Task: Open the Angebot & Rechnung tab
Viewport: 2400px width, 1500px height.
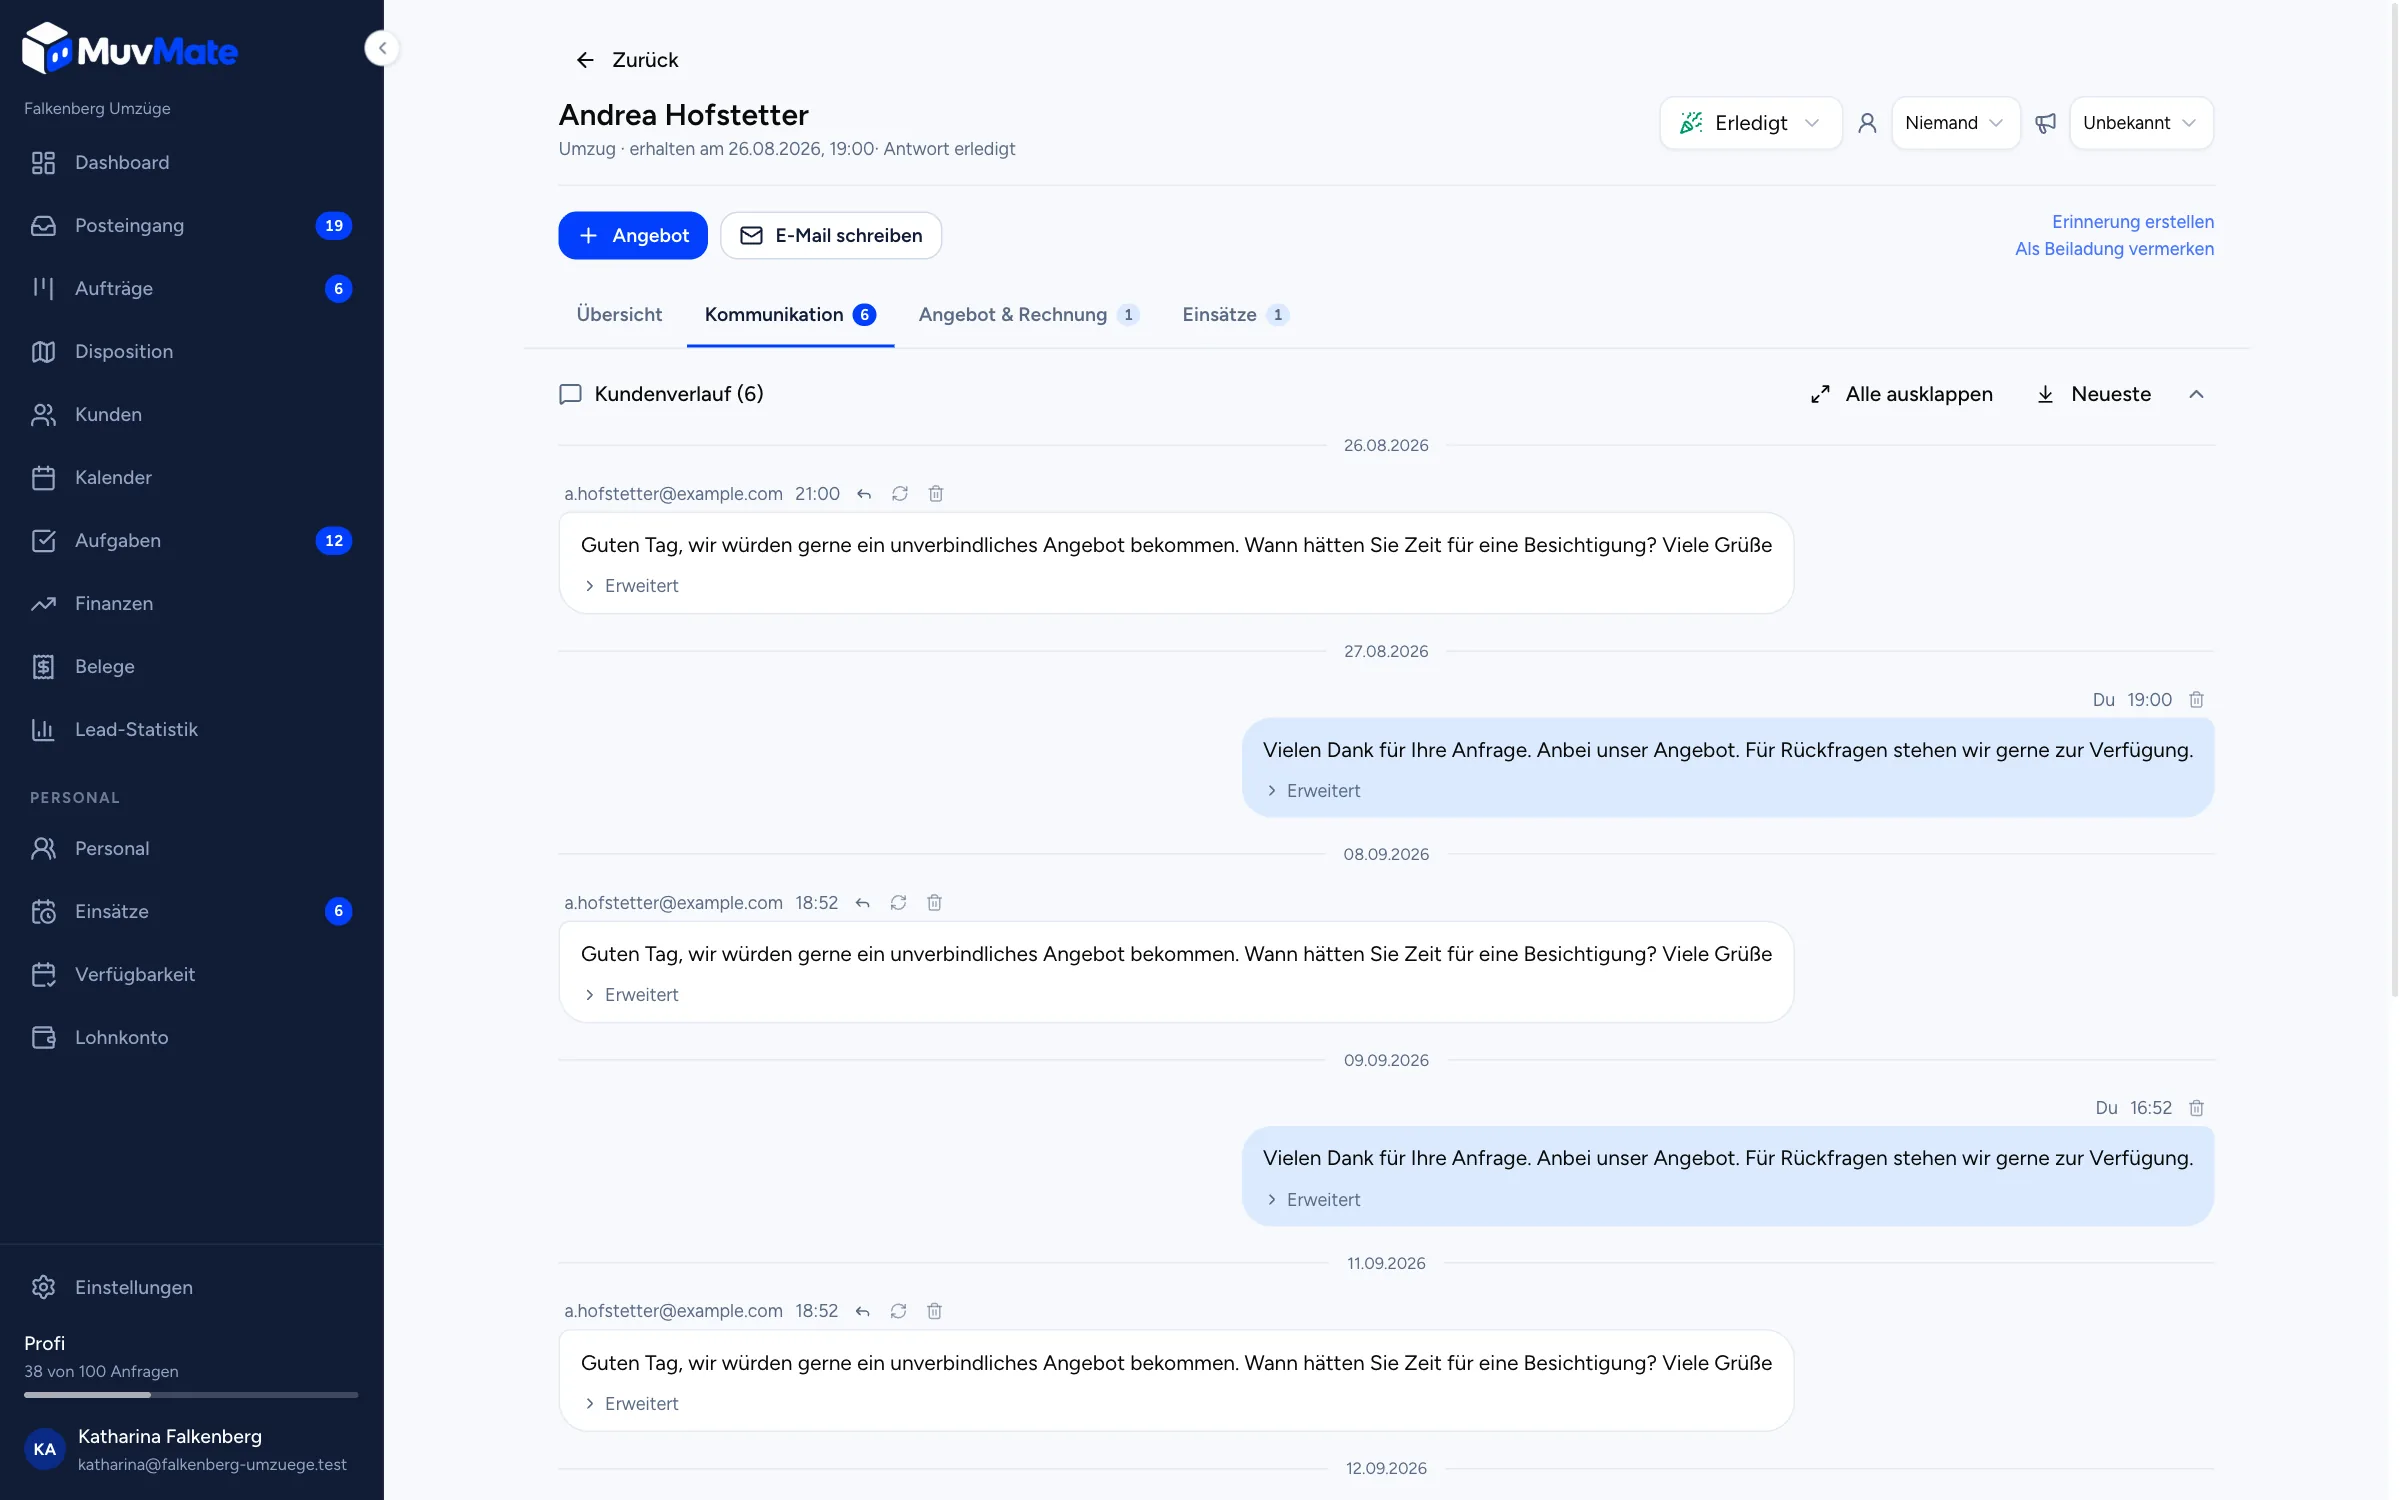Action: (1029, 315)
